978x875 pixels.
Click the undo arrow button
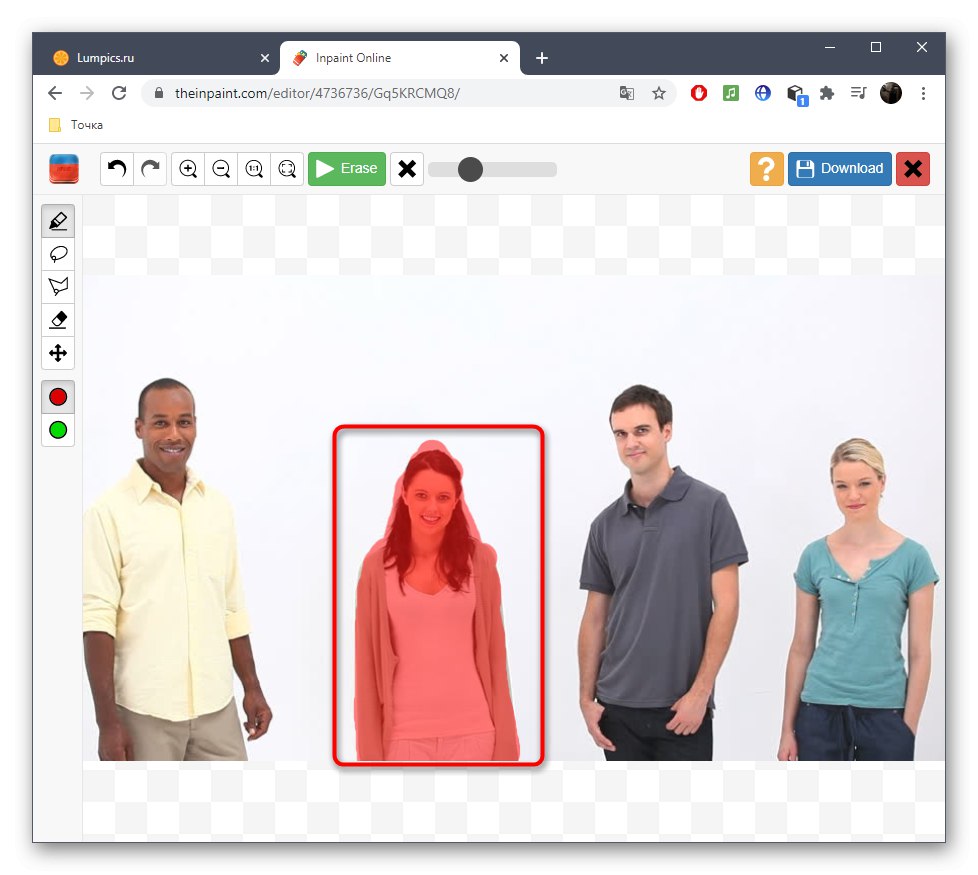click(x=117, y=168)
